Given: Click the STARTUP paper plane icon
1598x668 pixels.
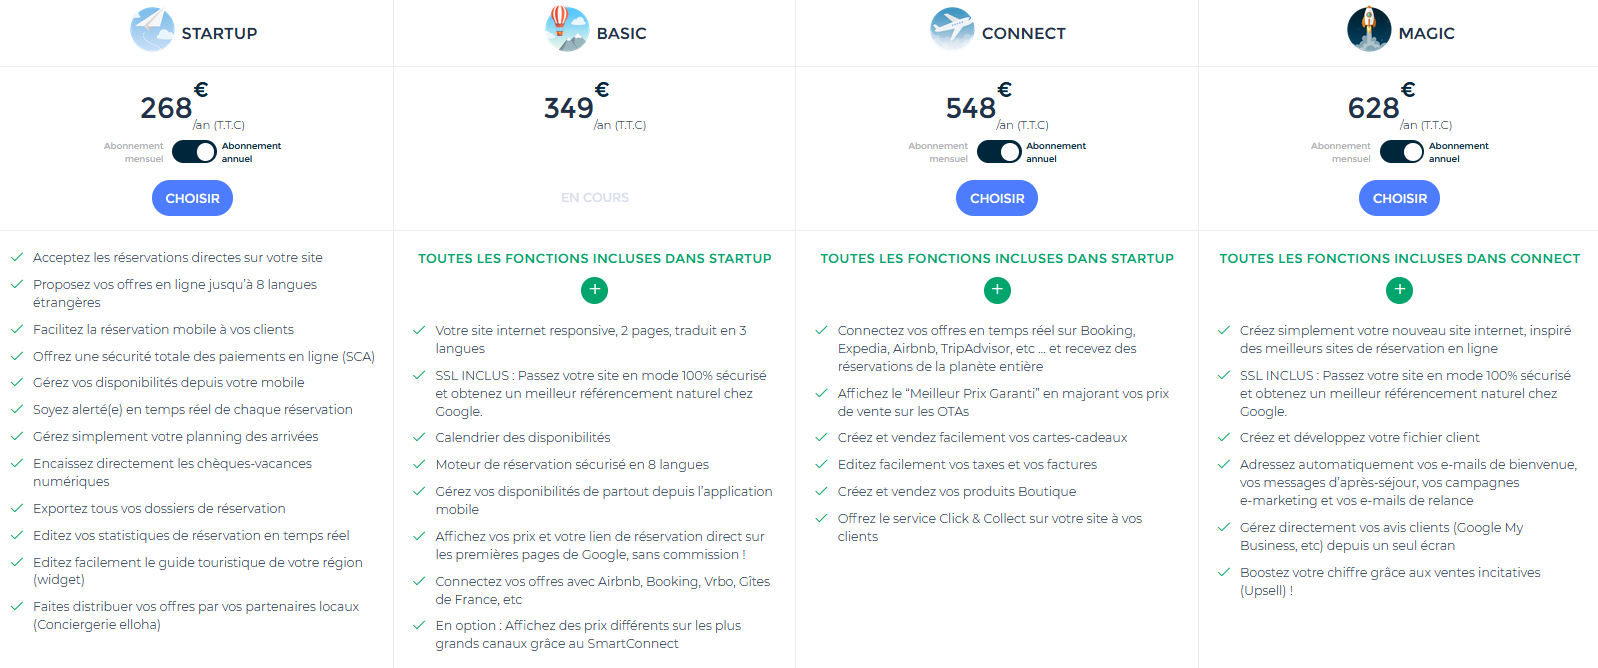Looking at the screenshot, I should click(152, 29).
